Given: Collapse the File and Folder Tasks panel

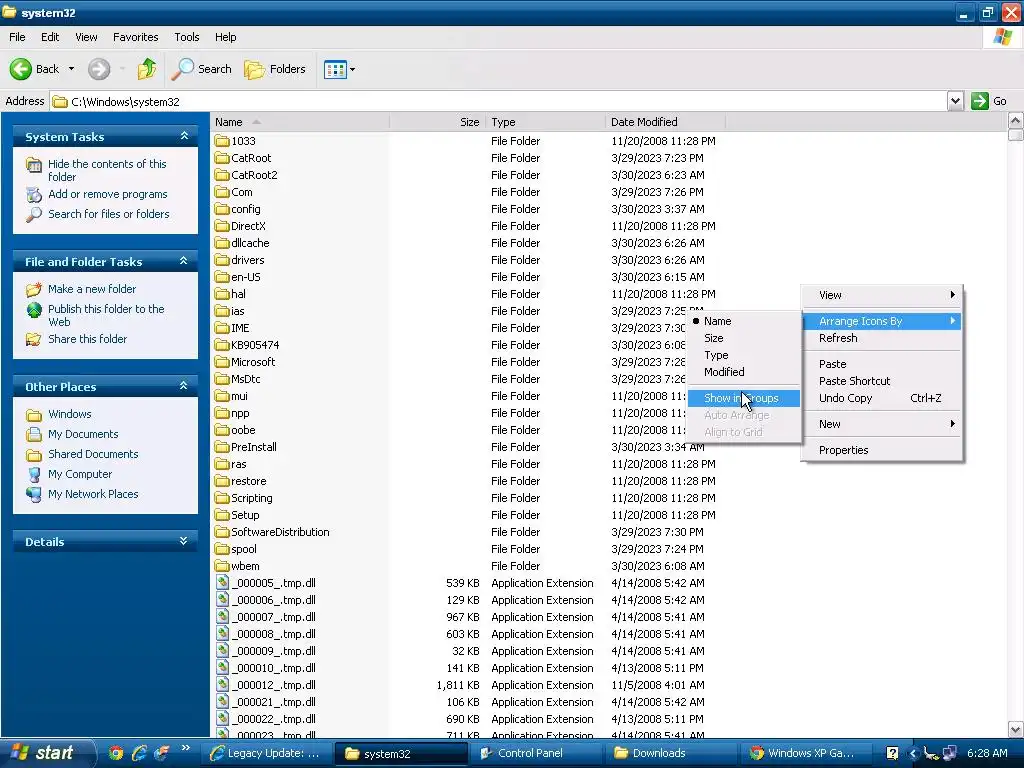Looking at the screenshot, I should pyautogui.click(x=184, y=261).
